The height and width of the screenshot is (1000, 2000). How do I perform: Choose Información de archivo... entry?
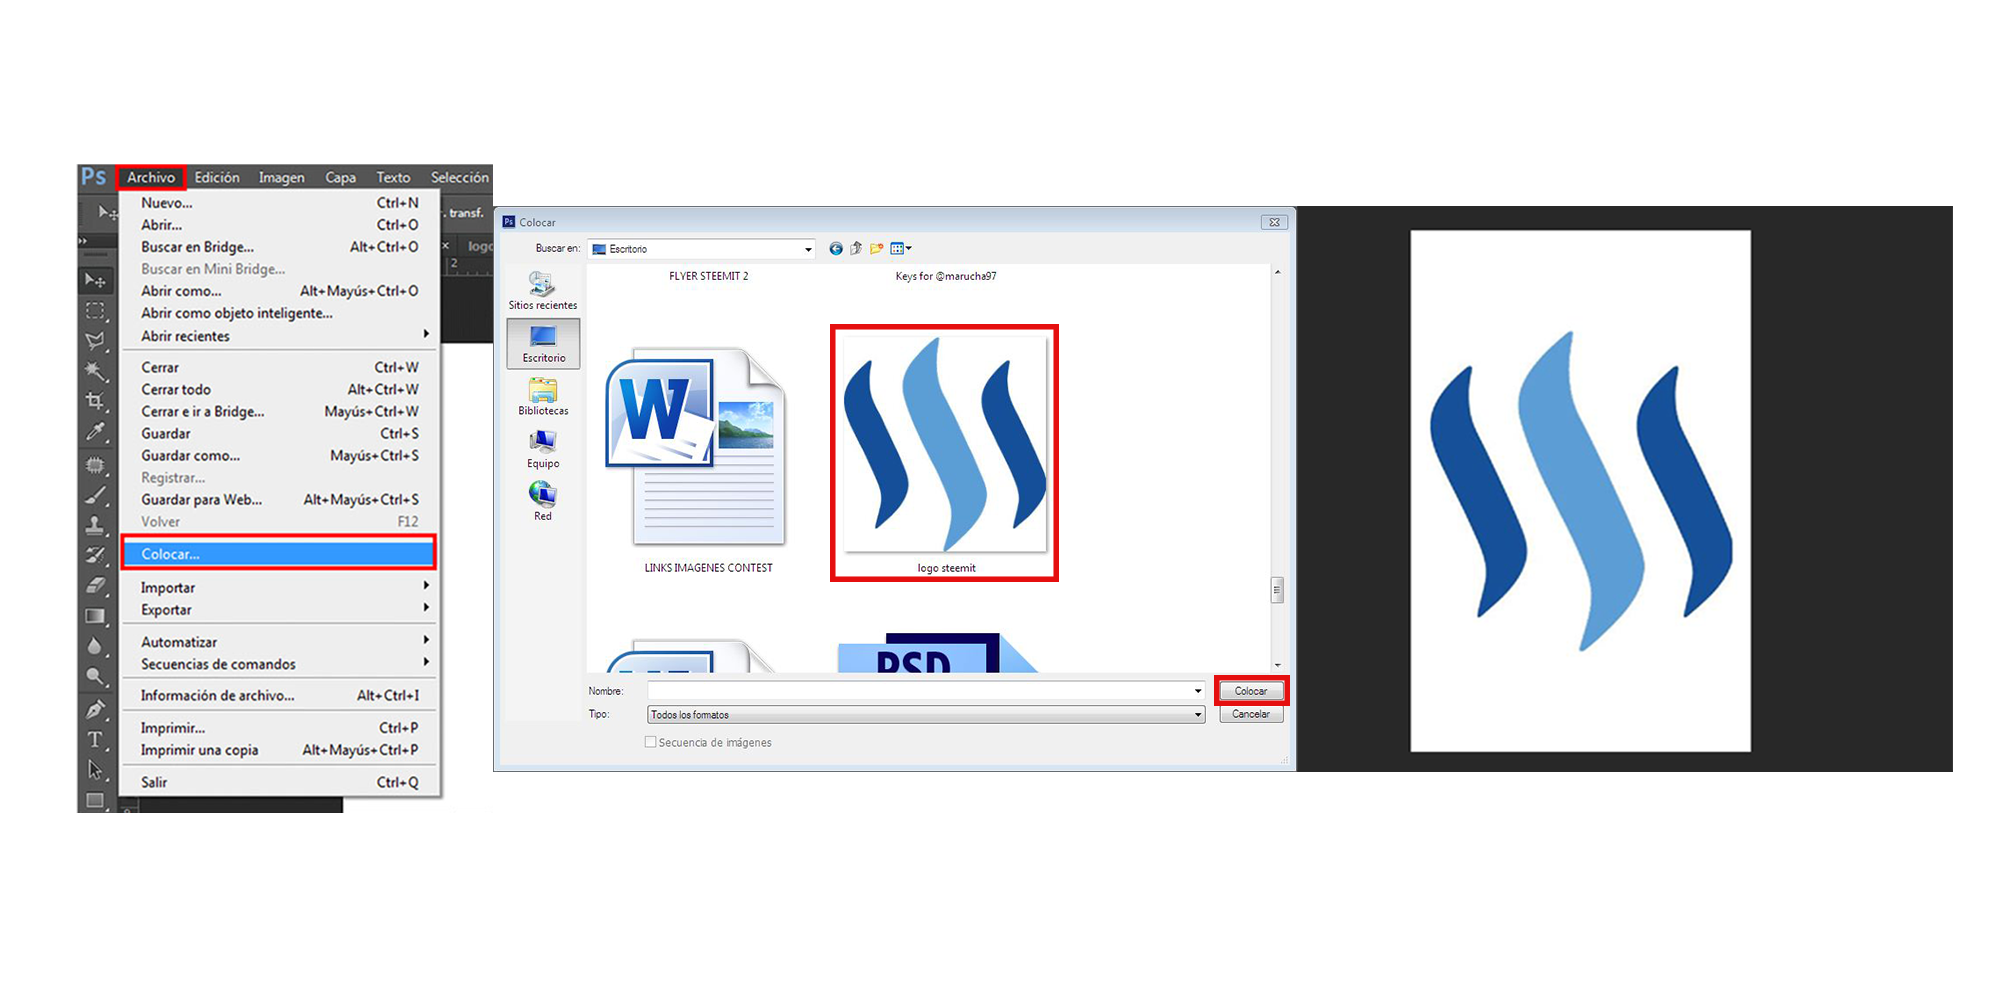pos(279,696)
